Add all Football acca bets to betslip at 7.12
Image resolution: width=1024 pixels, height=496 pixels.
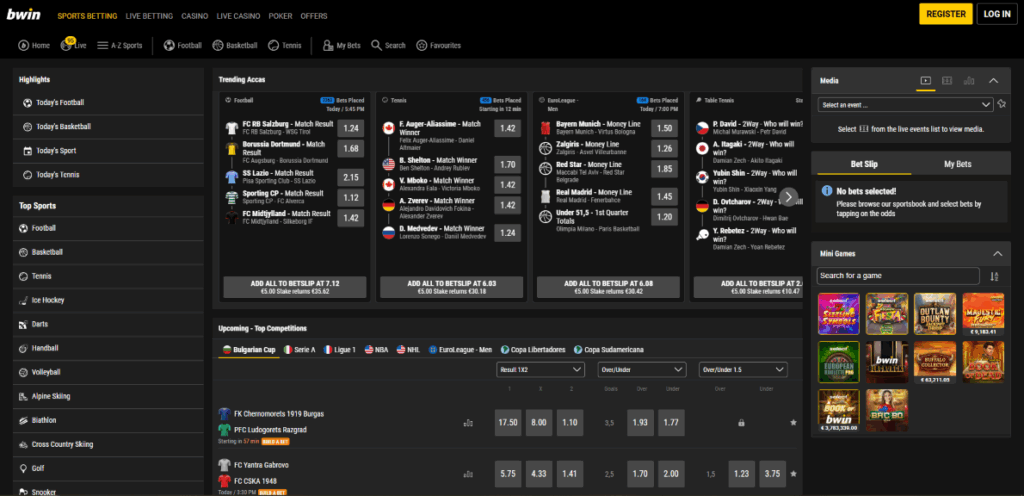293,288
